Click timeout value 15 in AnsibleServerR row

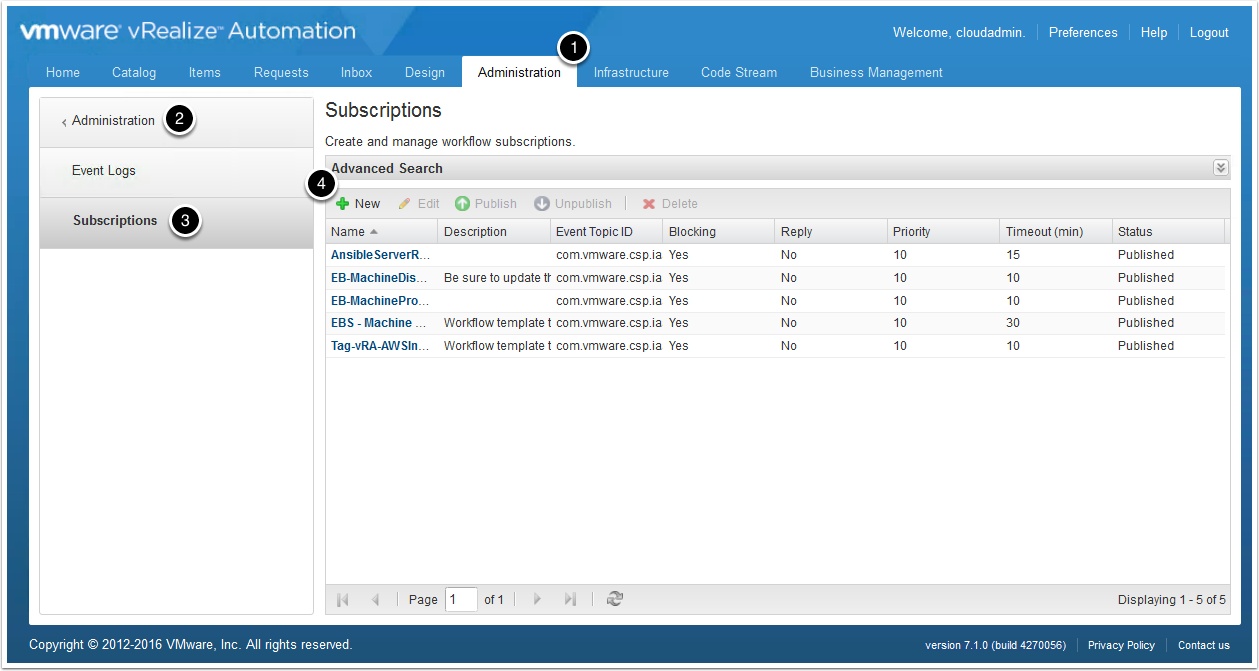tap(1013, 255)
